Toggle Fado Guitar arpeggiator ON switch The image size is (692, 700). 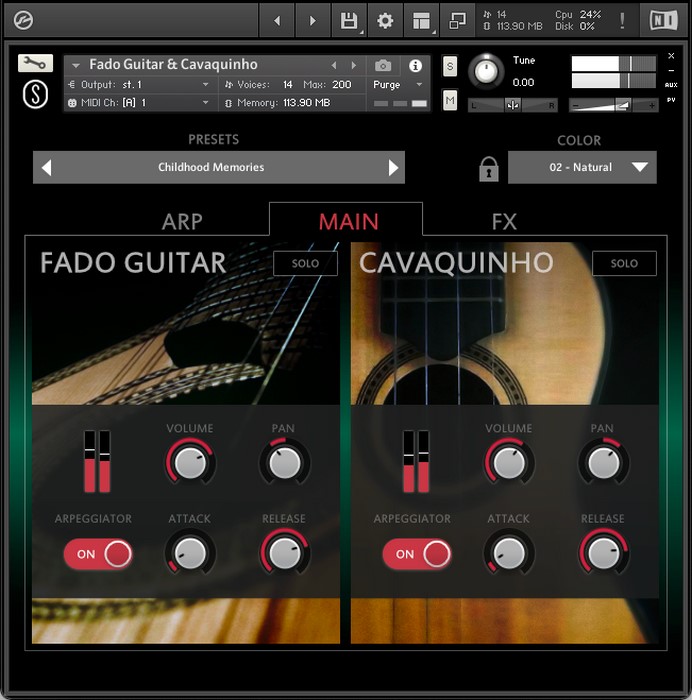[98, 554]
